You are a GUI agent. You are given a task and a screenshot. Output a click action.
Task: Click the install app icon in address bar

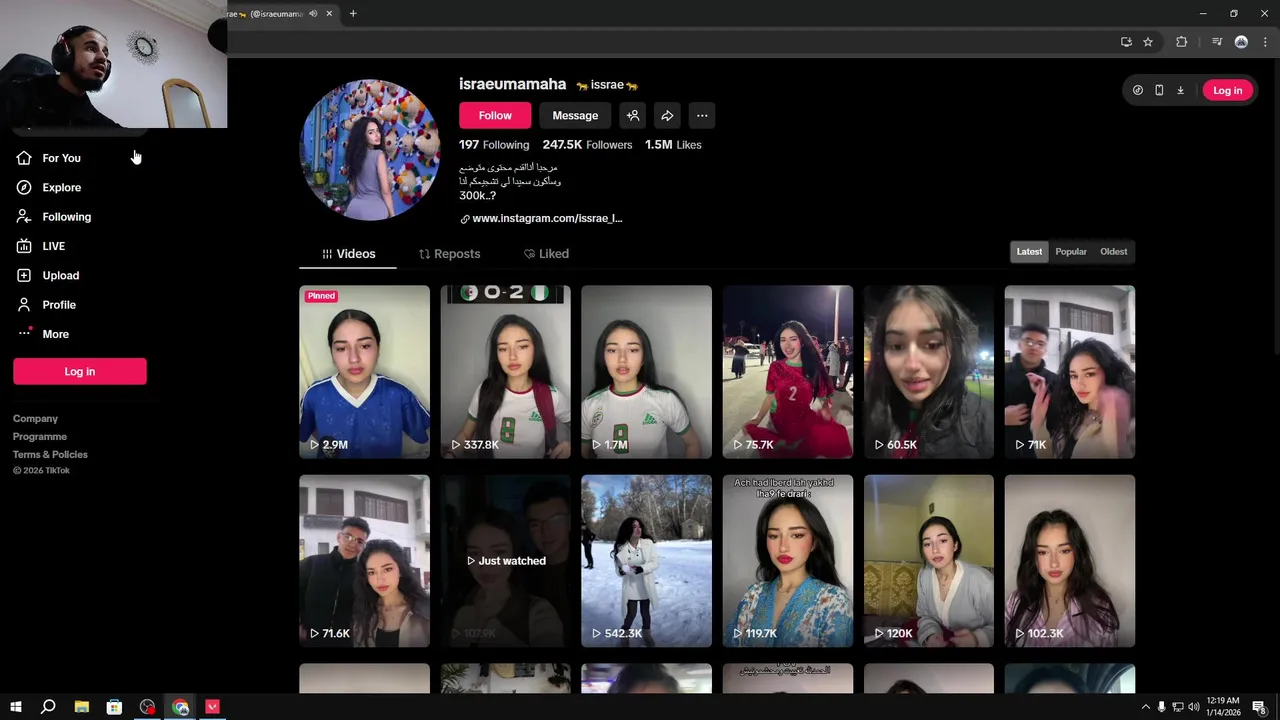point(1126,42)
